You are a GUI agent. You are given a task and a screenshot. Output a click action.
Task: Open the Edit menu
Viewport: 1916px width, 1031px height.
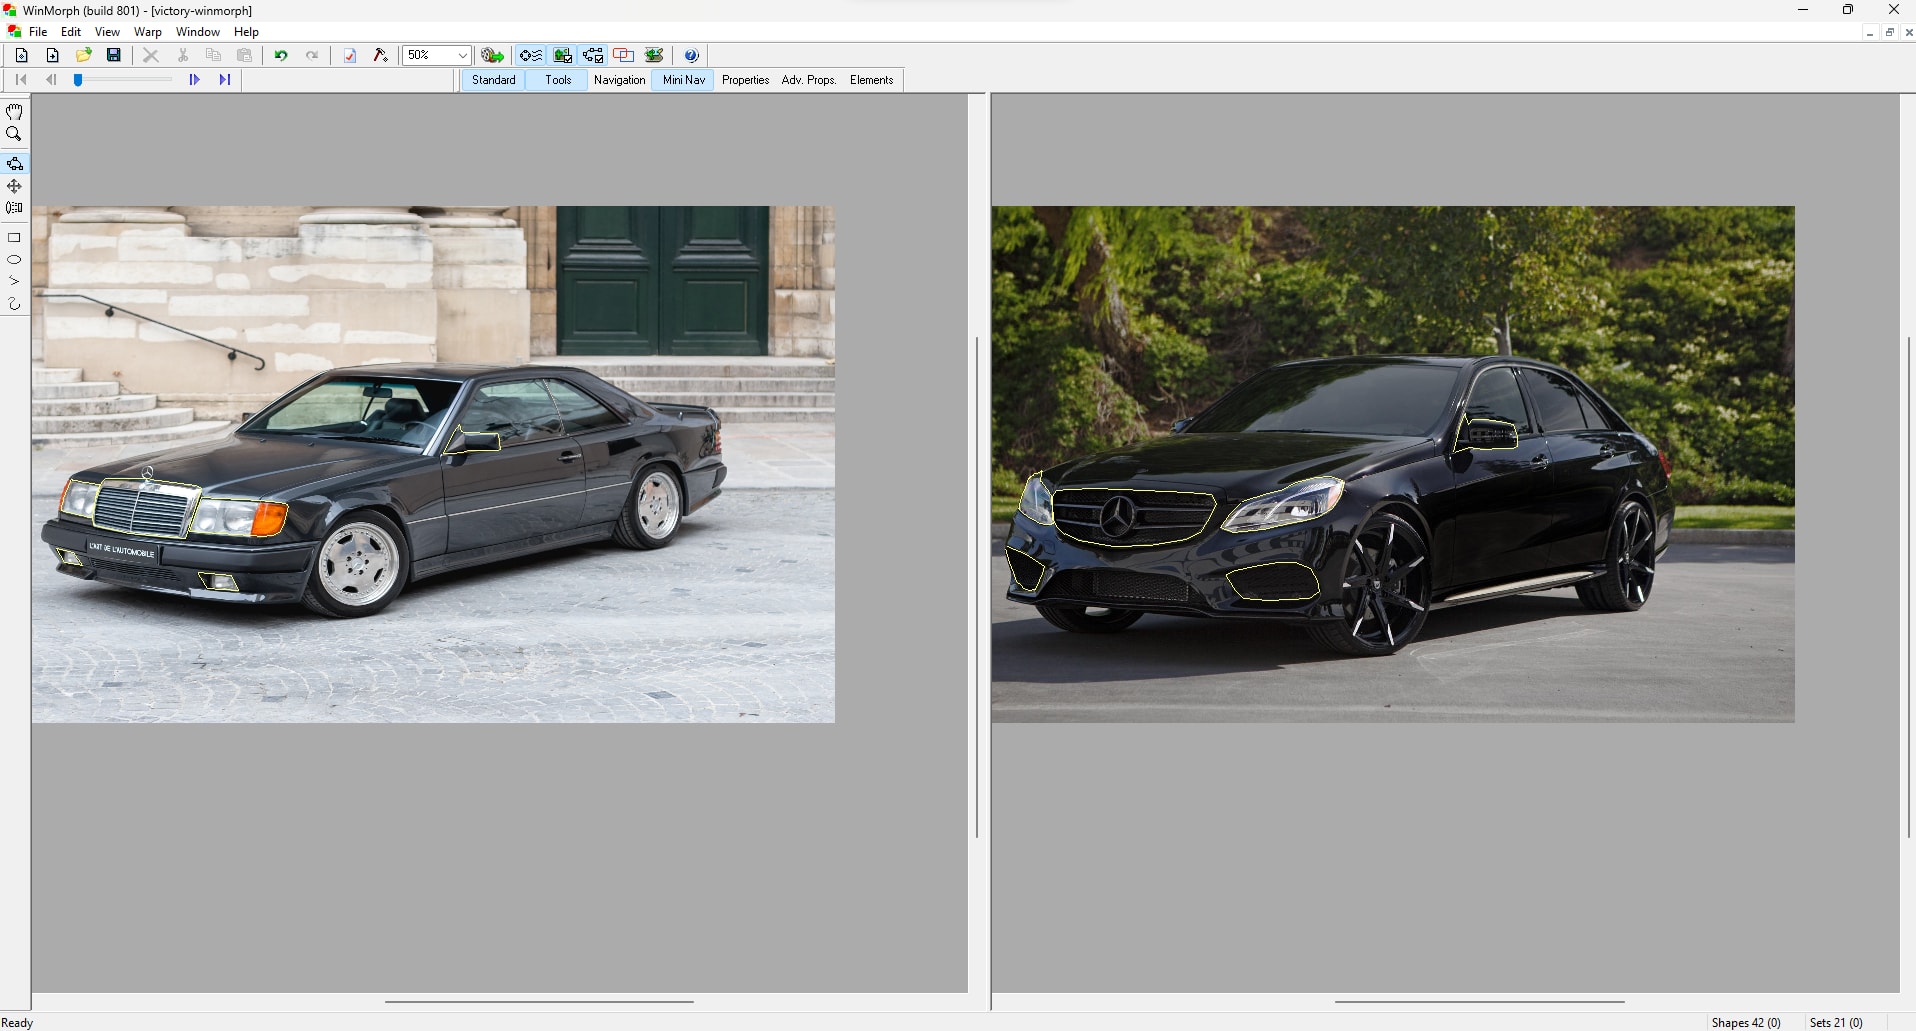click(71, 32)
